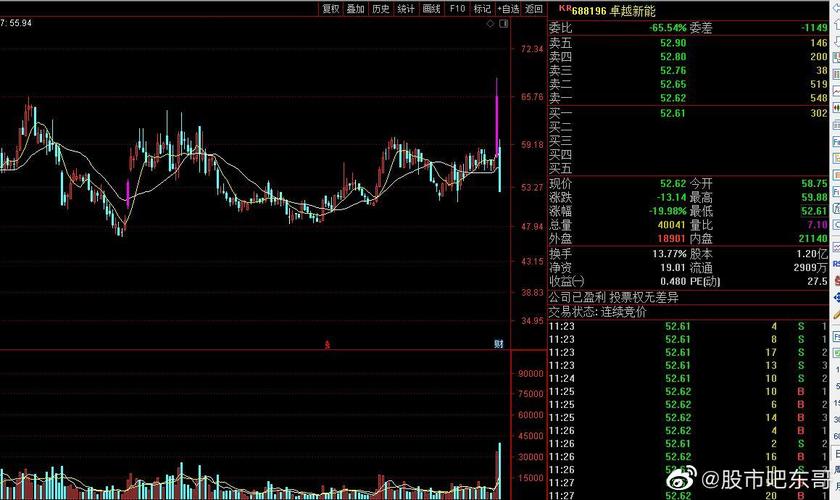
Task: Activate the 画线 drawing tool
Action: coord(431,9)
